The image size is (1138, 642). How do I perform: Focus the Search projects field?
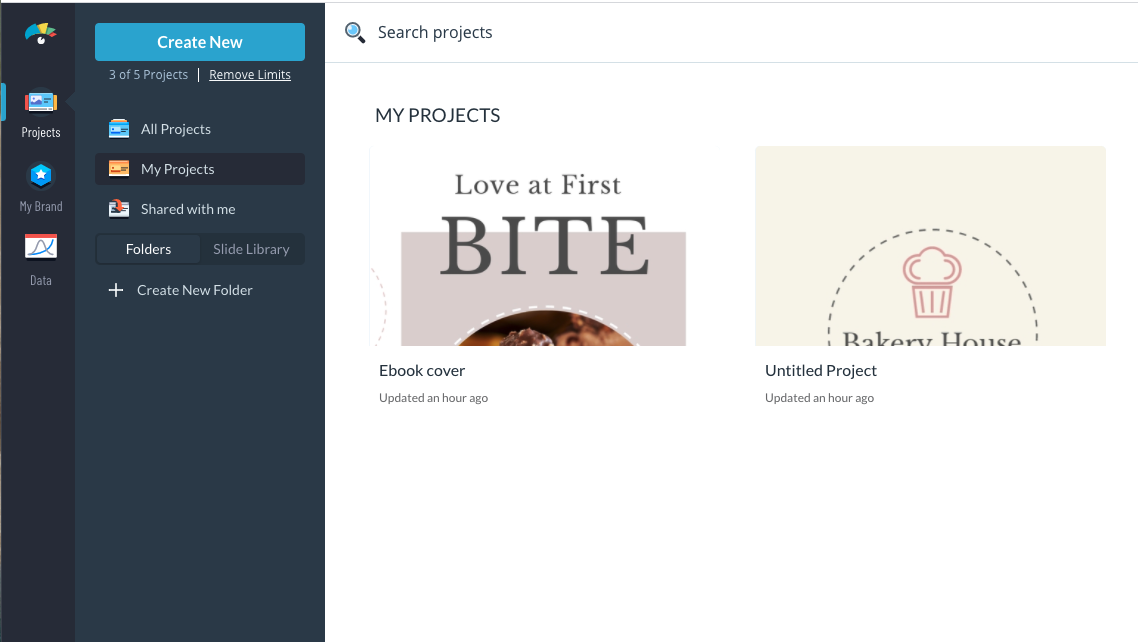click(600, 33)
